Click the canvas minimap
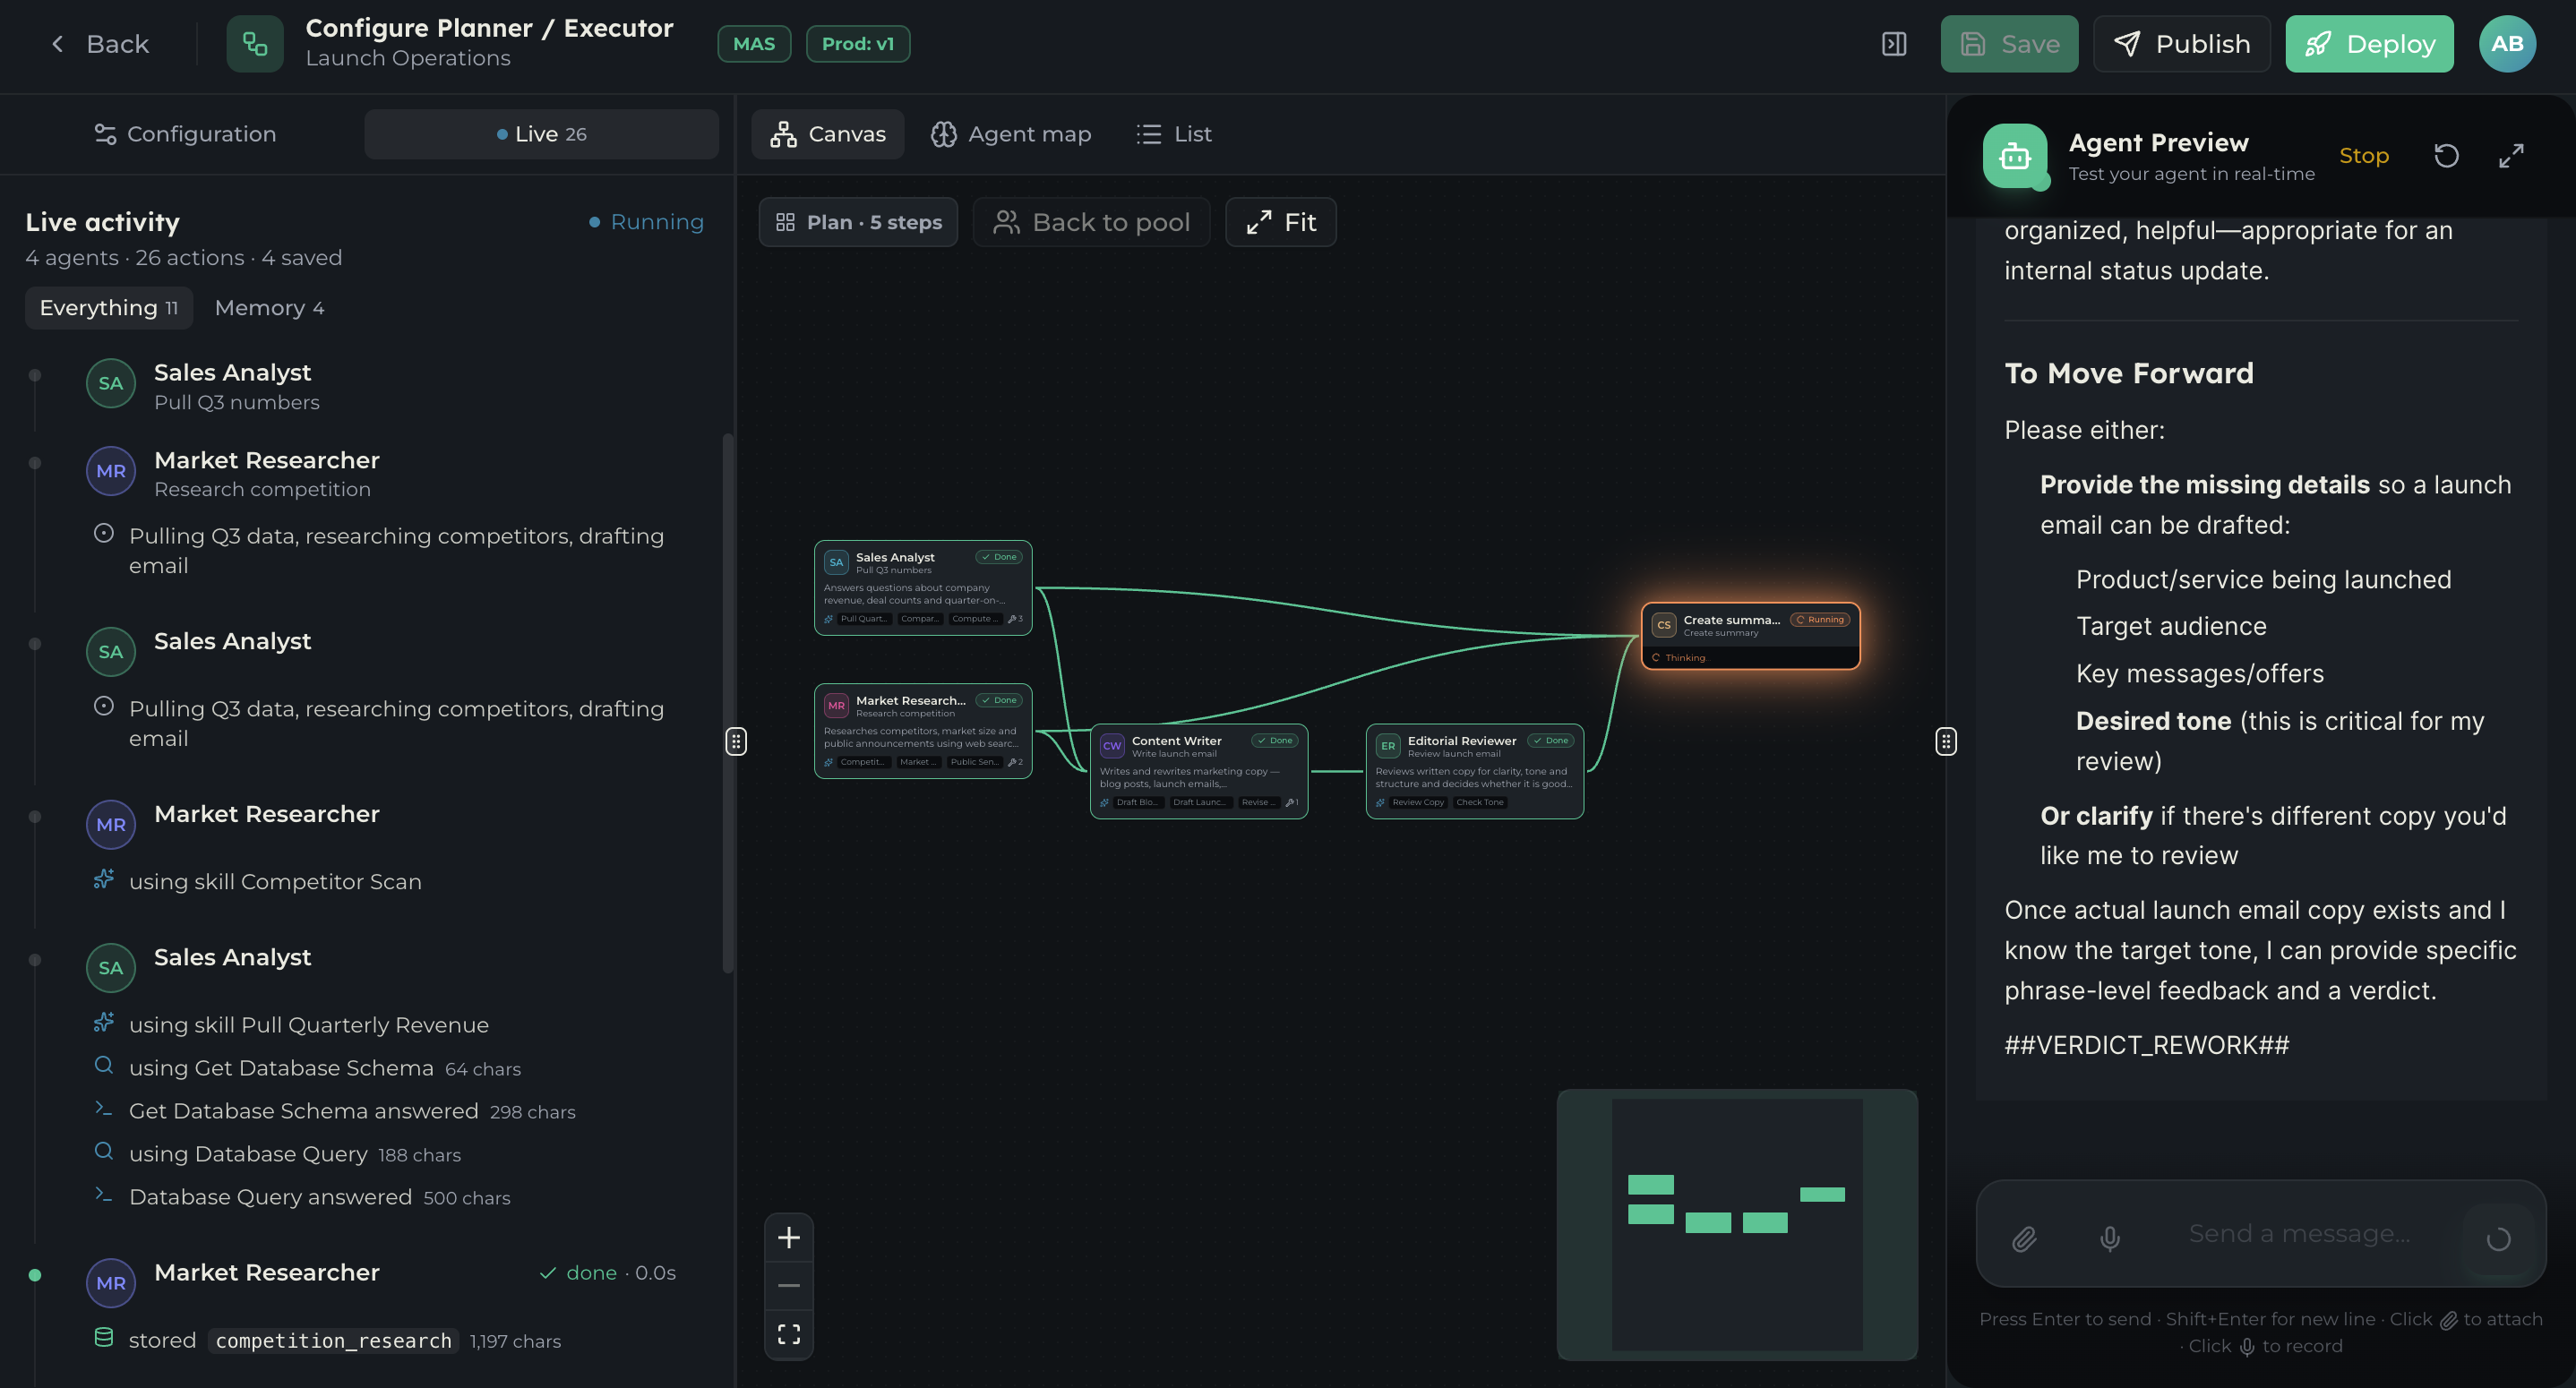This screenshot has width=2576, height=1388. click(x=1737, y=1225)
